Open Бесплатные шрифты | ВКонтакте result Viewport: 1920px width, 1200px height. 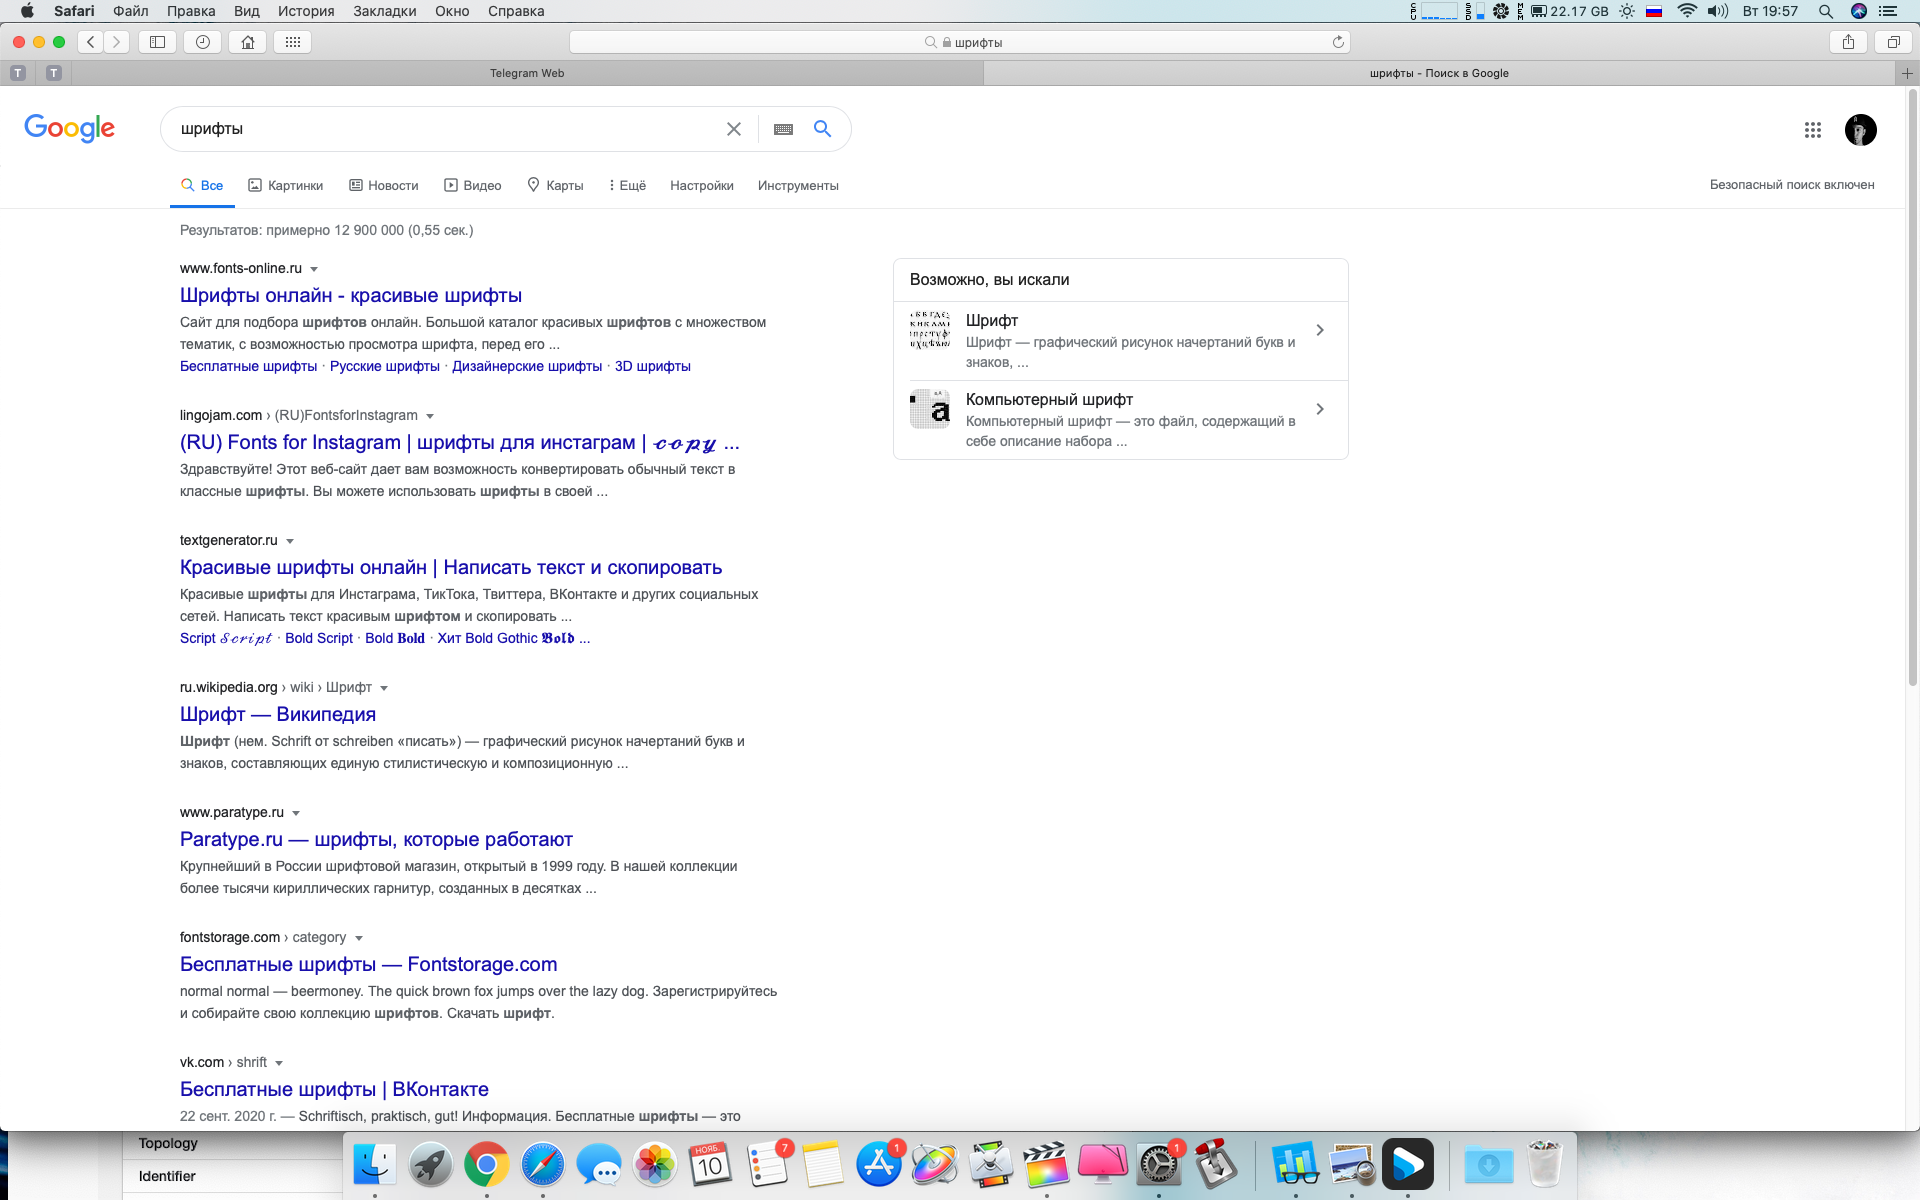click(334, 1089)
